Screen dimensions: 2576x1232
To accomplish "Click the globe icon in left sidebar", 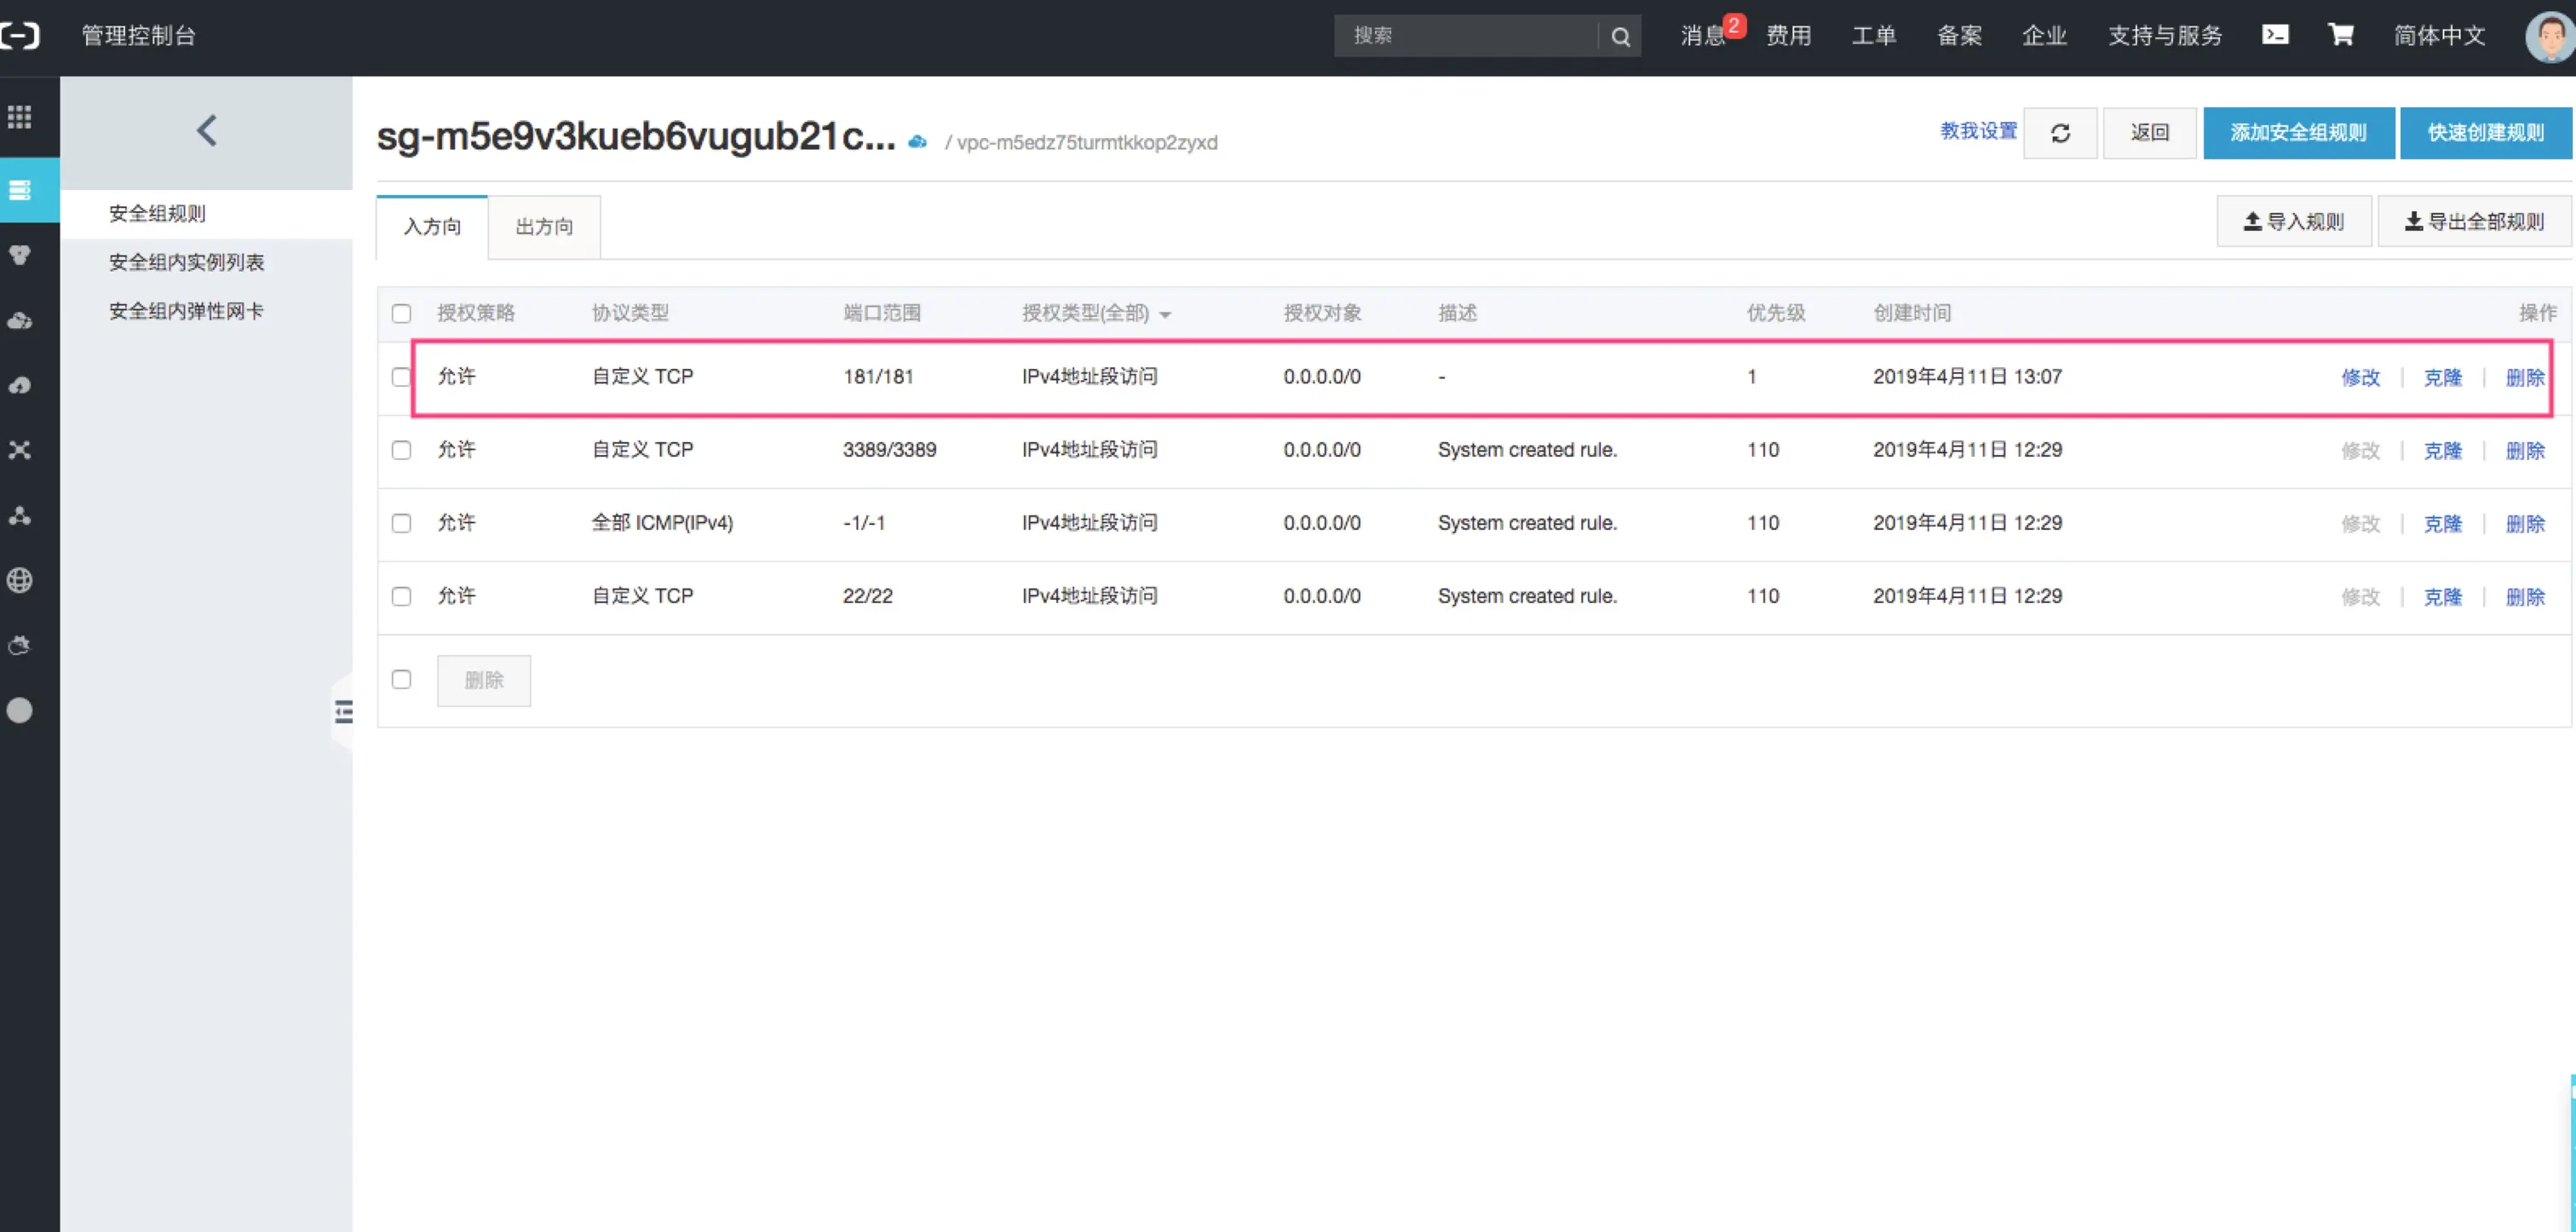I will [20, 580].
